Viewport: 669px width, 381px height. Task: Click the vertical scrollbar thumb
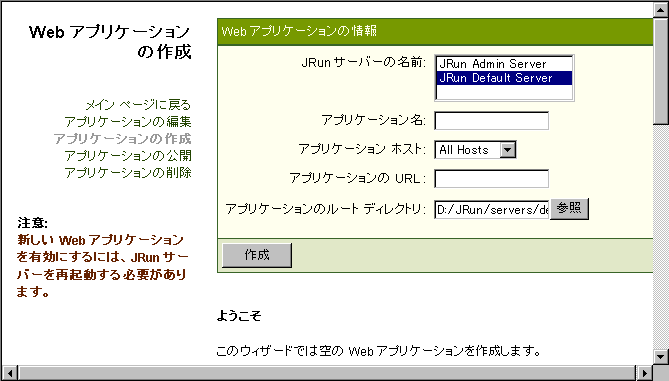pyautogui.click(x=660, y=71)
